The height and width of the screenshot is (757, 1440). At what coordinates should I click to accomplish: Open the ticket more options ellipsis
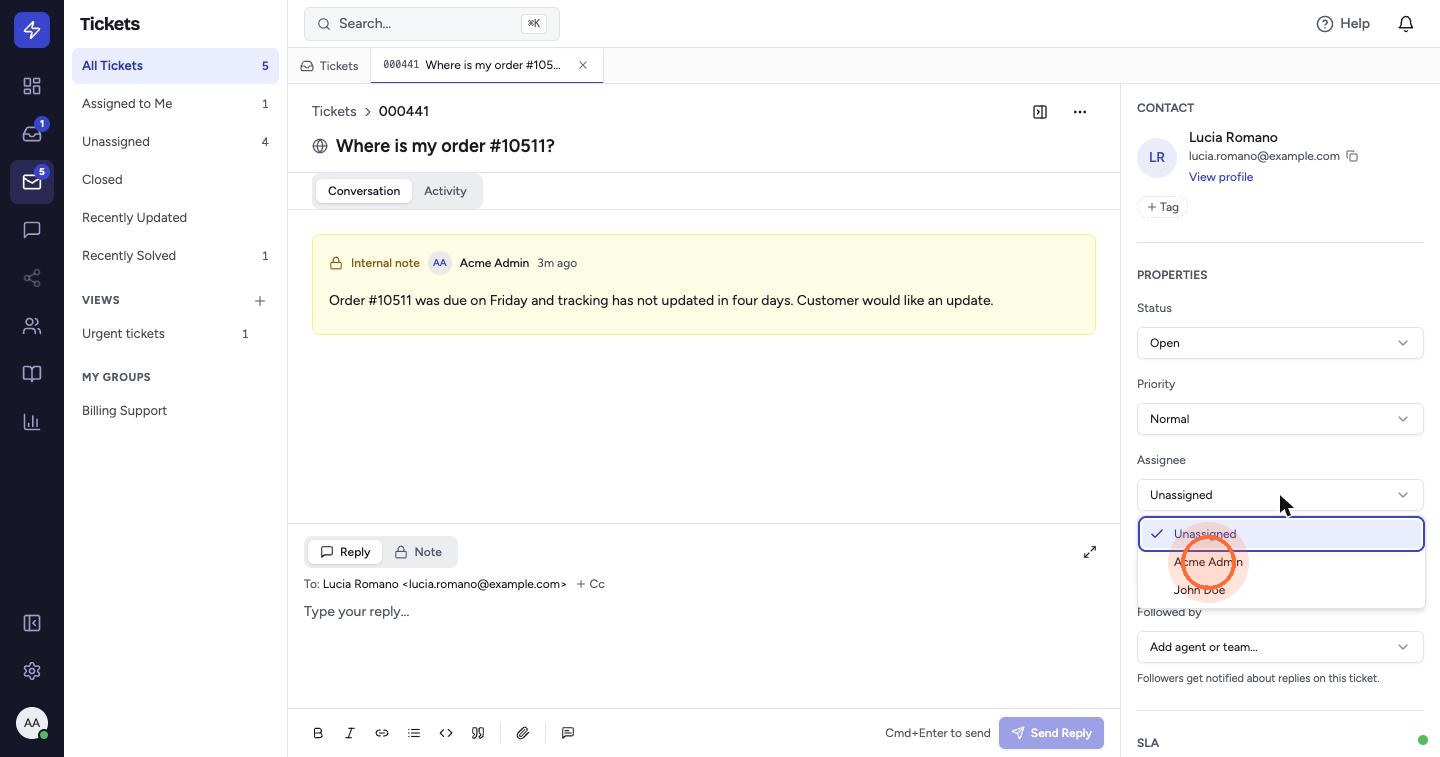(x=1080, y=112)
